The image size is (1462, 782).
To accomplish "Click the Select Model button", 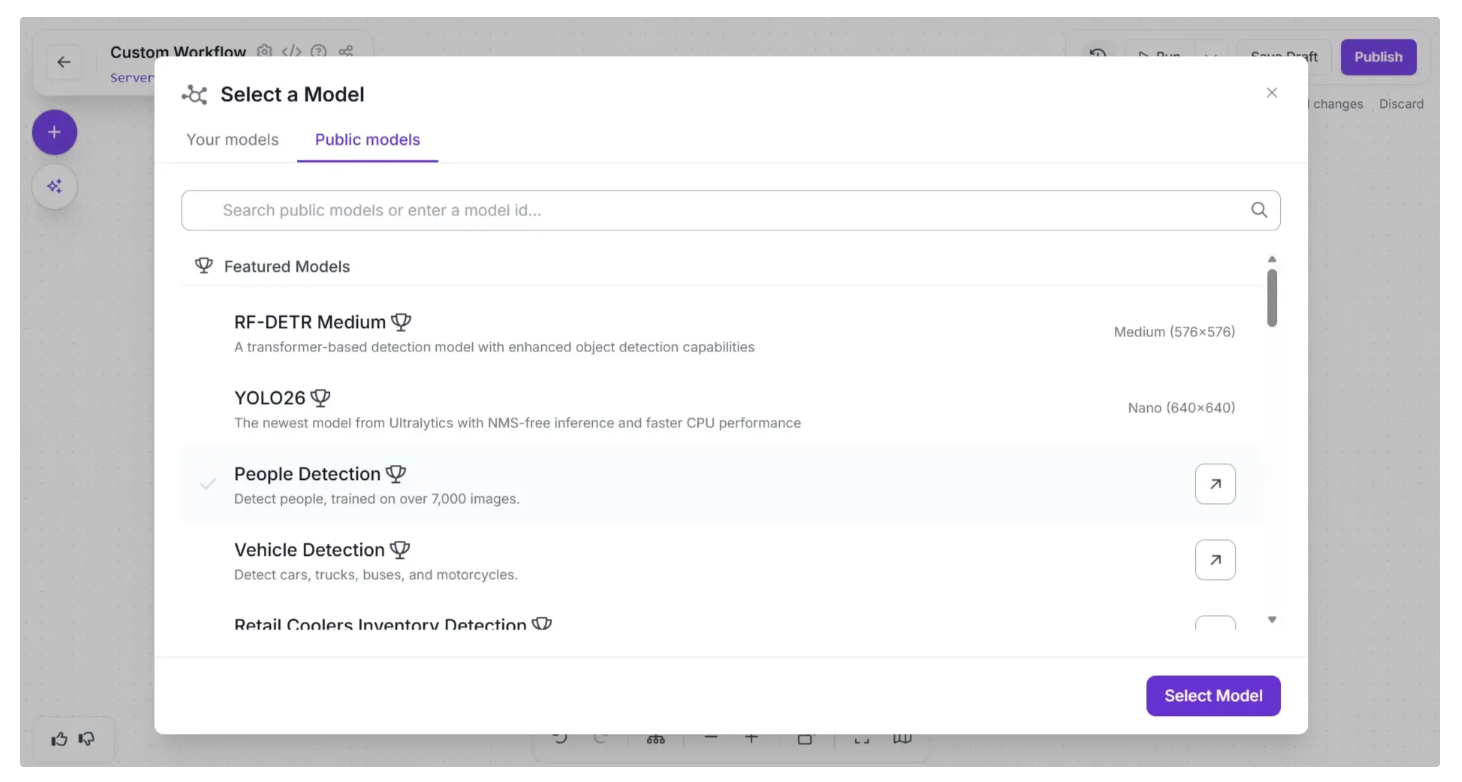I will (x=1213, y=696).
